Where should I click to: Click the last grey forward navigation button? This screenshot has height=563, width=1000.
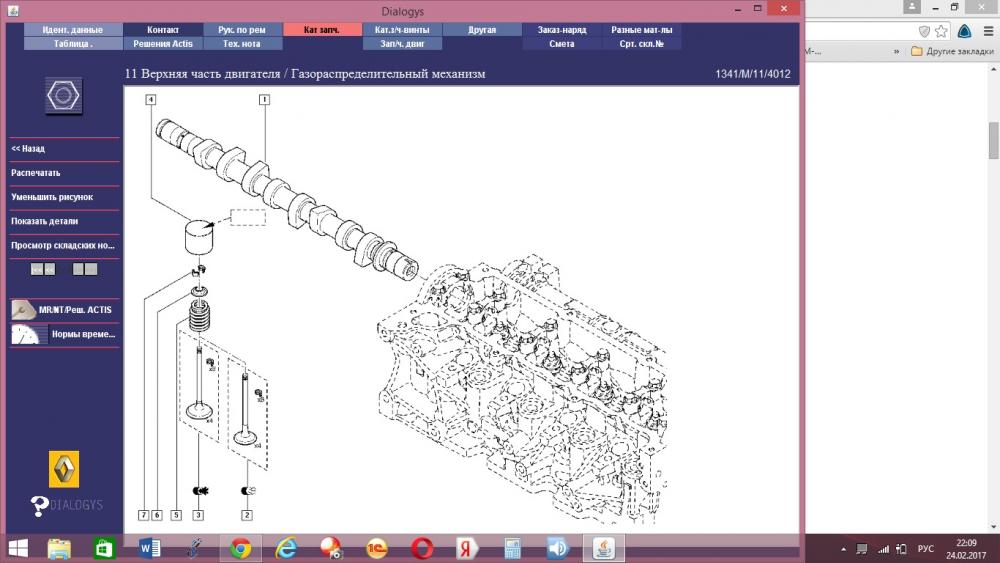91,269
